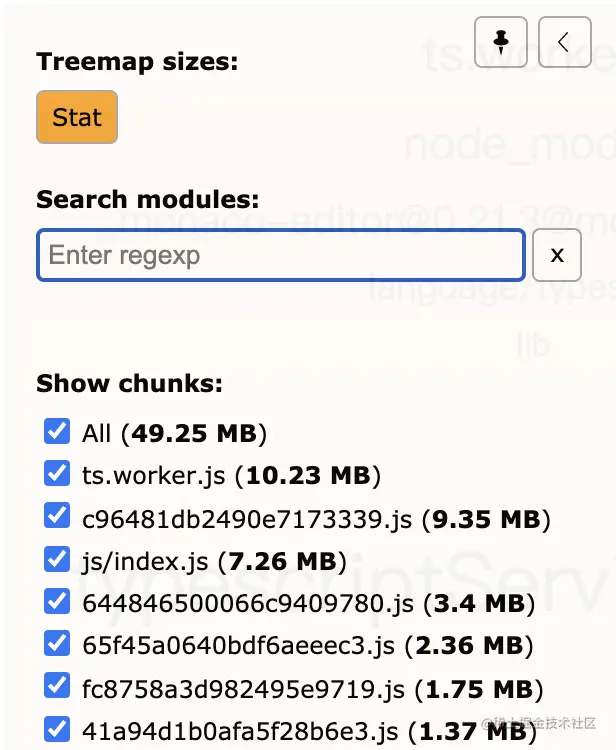This screenshot has height=750, width=616.
Task: Select the Stat treemap size button
Action: (77, 117)
